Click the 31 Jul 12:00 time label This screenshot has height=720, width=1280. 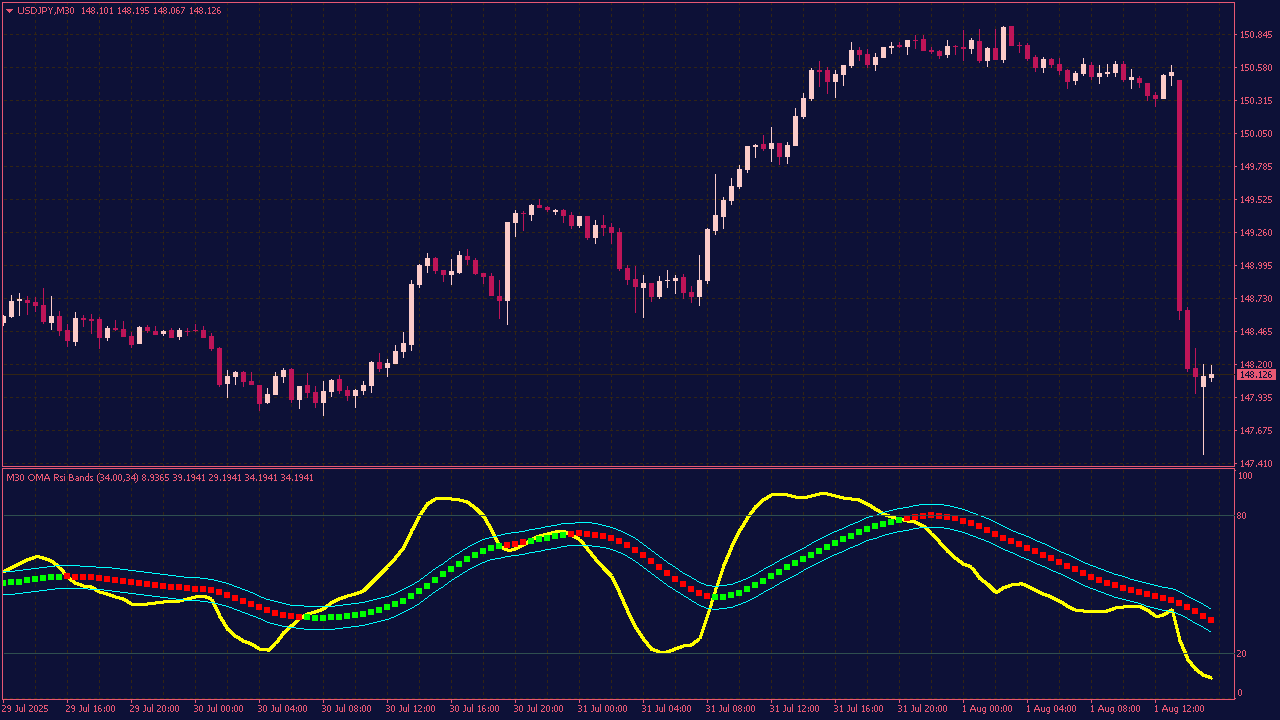click(796, 708)
